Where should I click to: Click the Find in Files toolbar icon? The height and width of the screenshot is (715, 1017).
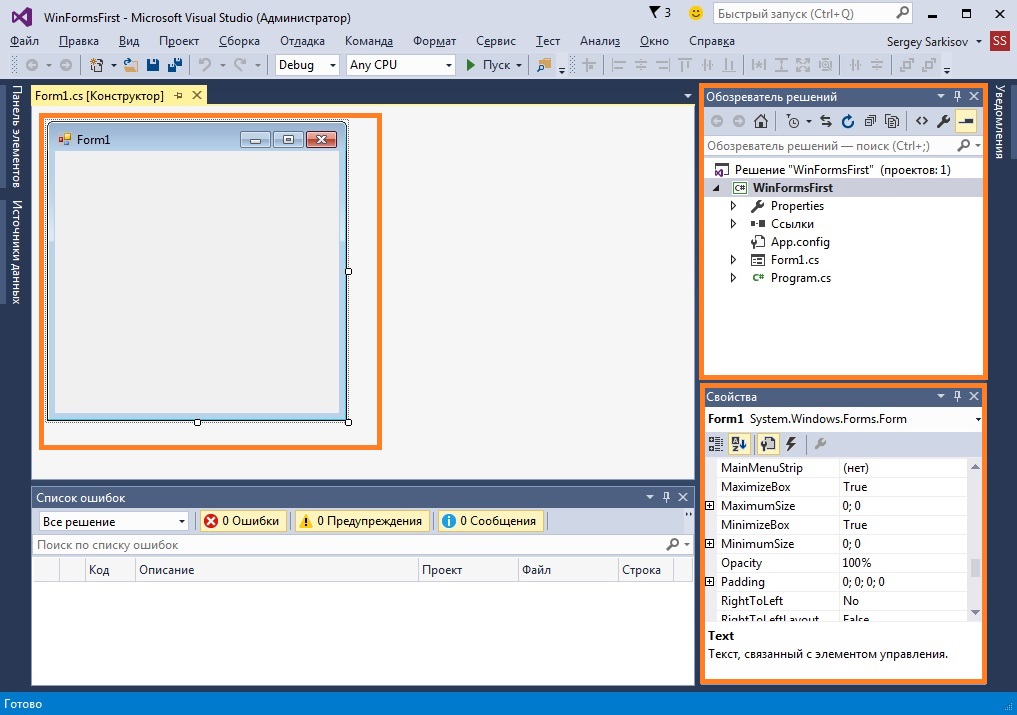point(544,65)
